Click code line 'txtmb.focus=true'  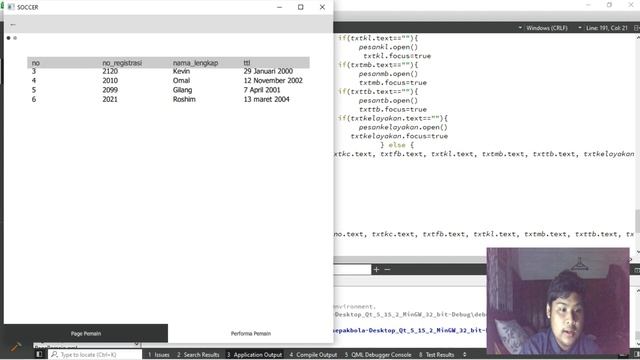tap(393, 82)
